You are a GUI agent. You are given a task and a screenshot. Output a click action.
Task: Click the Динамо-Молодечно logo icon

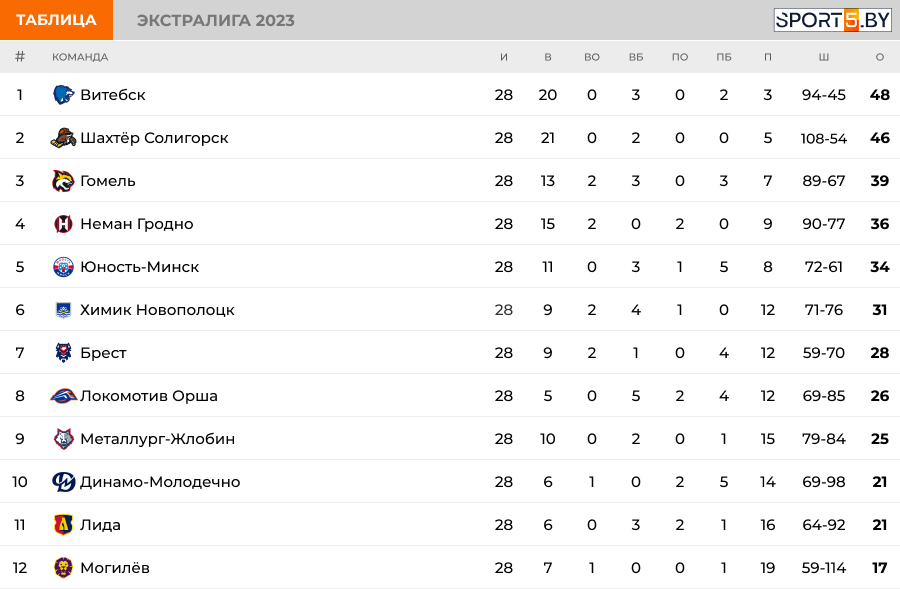pyautogui.click(x=63, y=482)
